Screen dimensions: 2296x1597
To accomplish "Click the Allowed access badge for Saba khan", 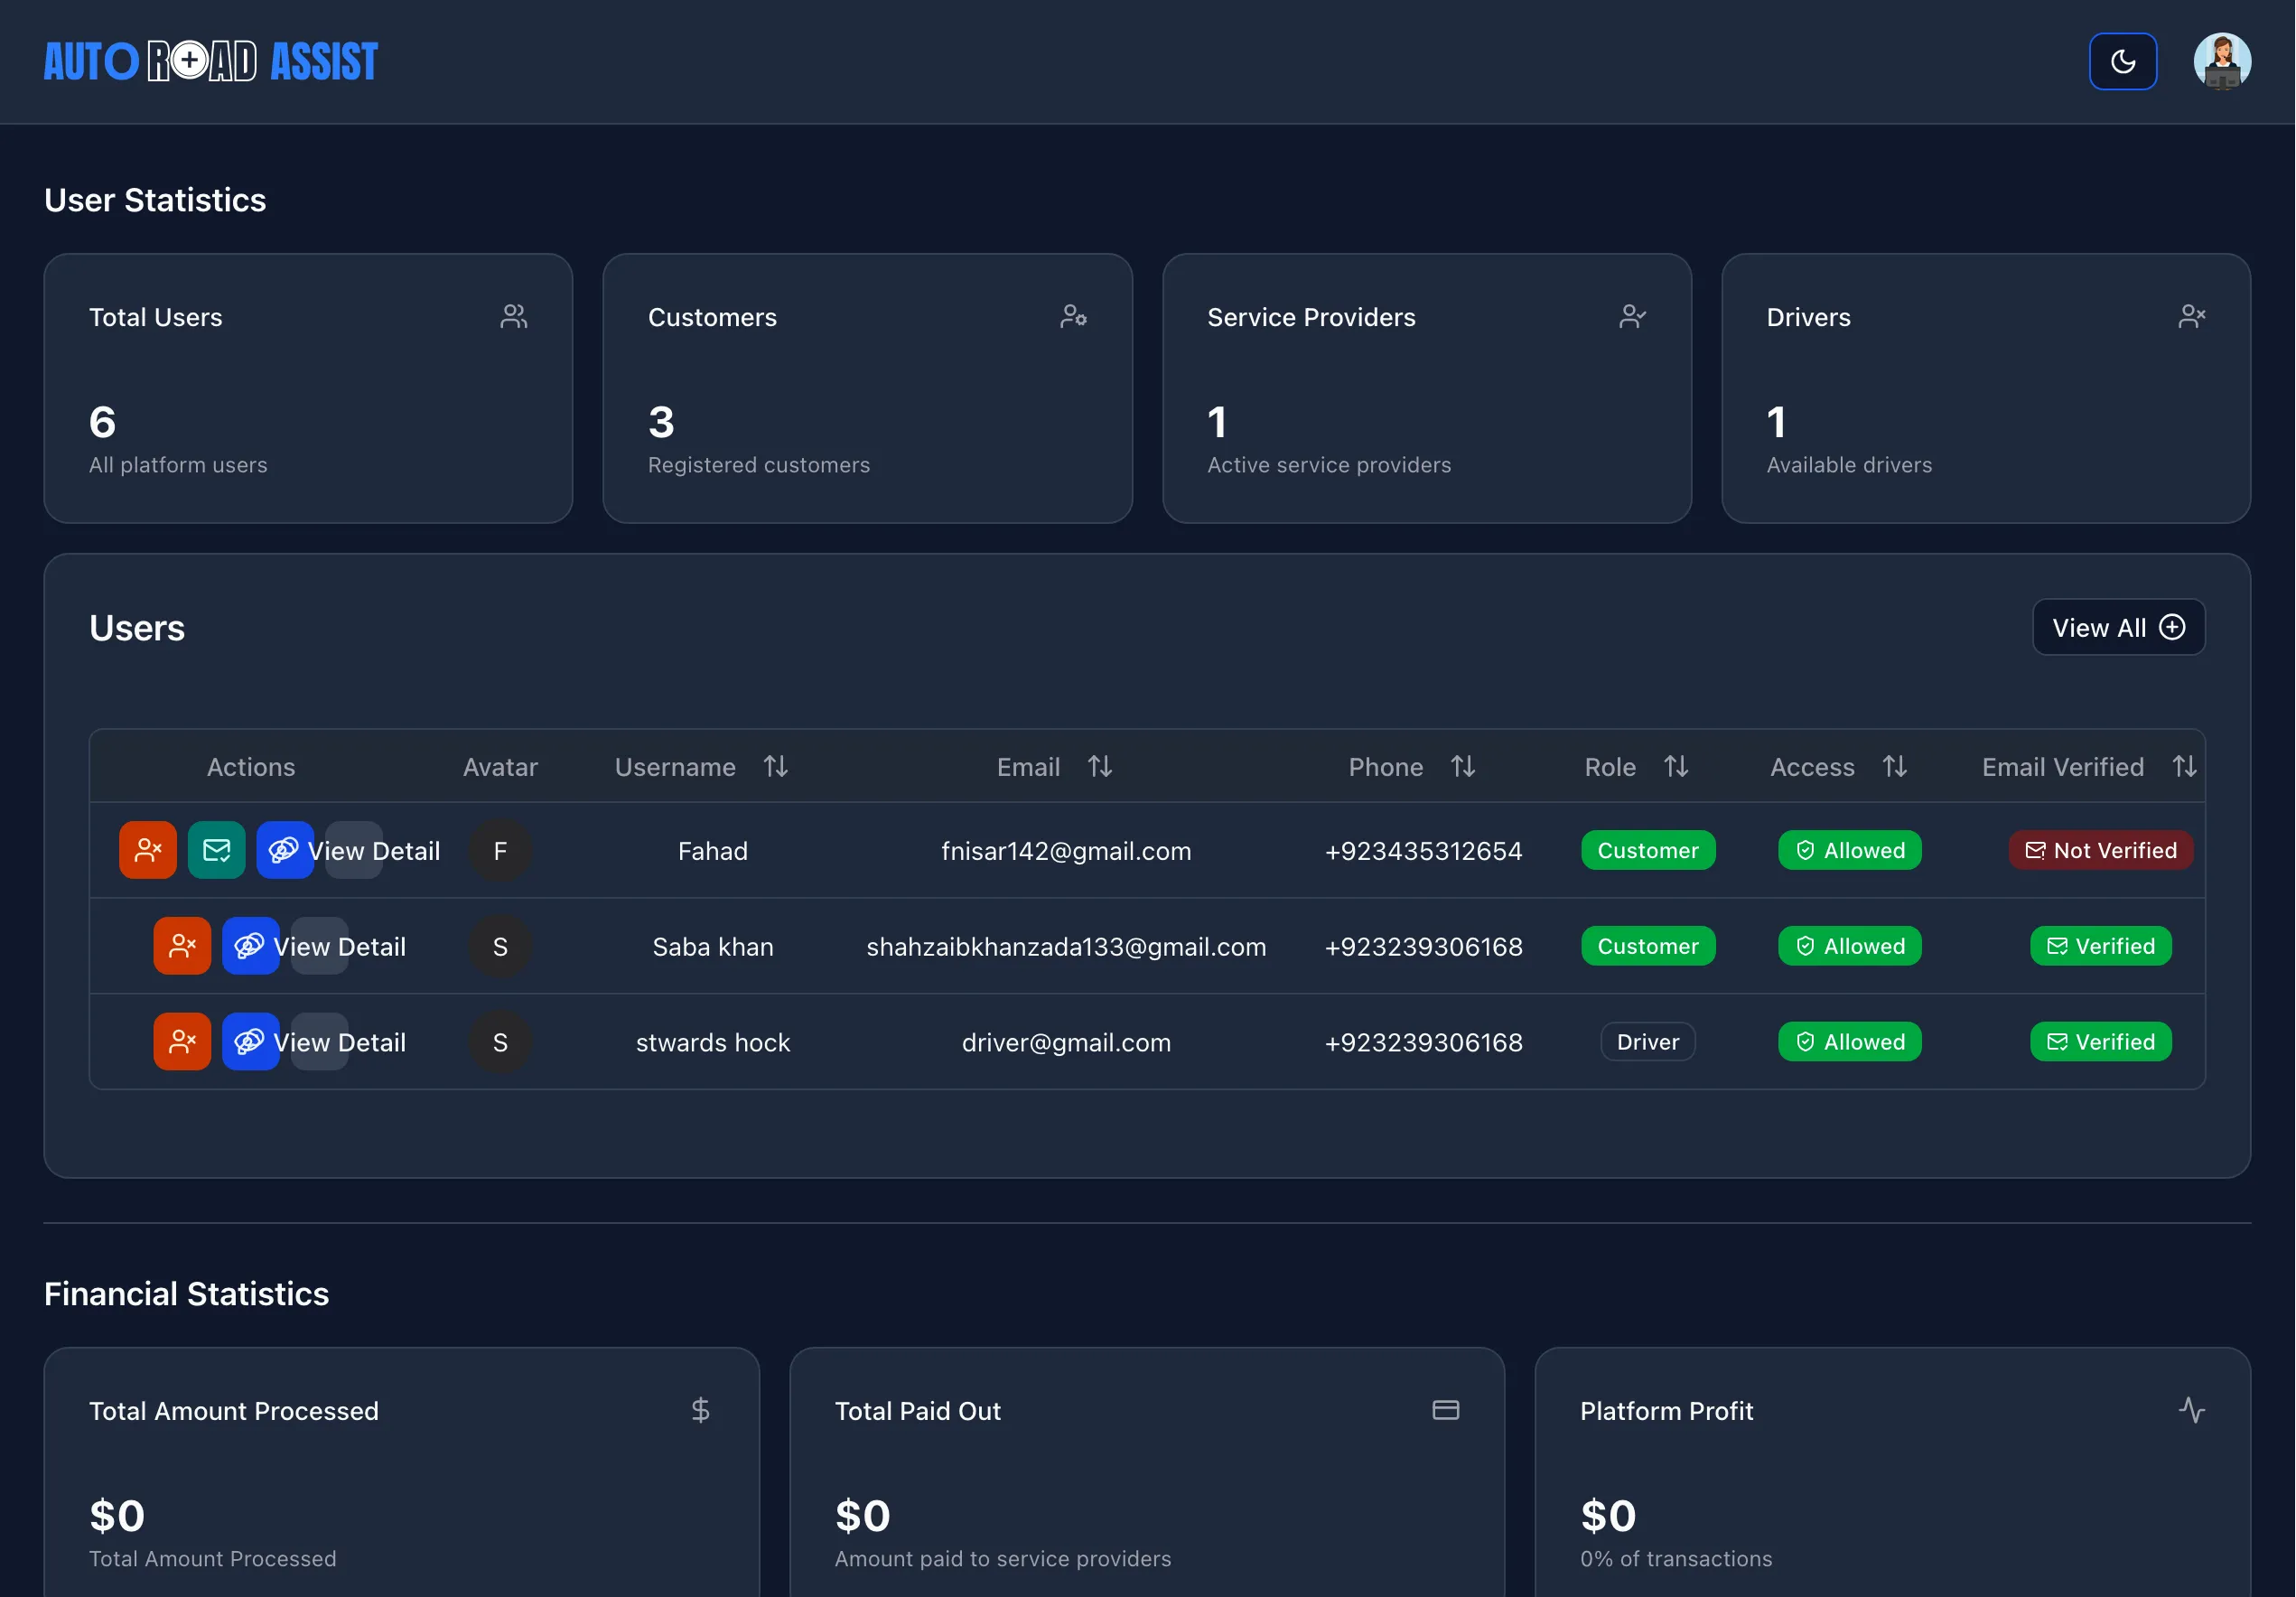I will 1849,946.
